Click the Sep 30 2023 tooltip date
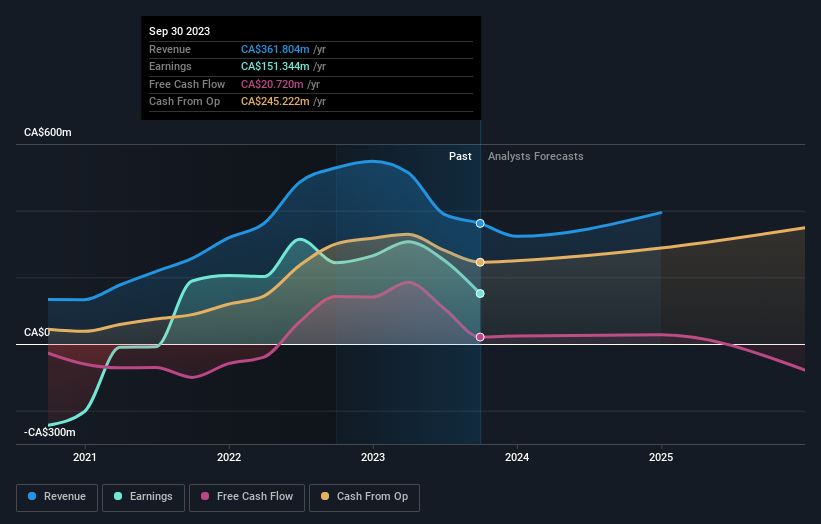The height and width of the screenshot is (524, 821). [x=180, y=31]
